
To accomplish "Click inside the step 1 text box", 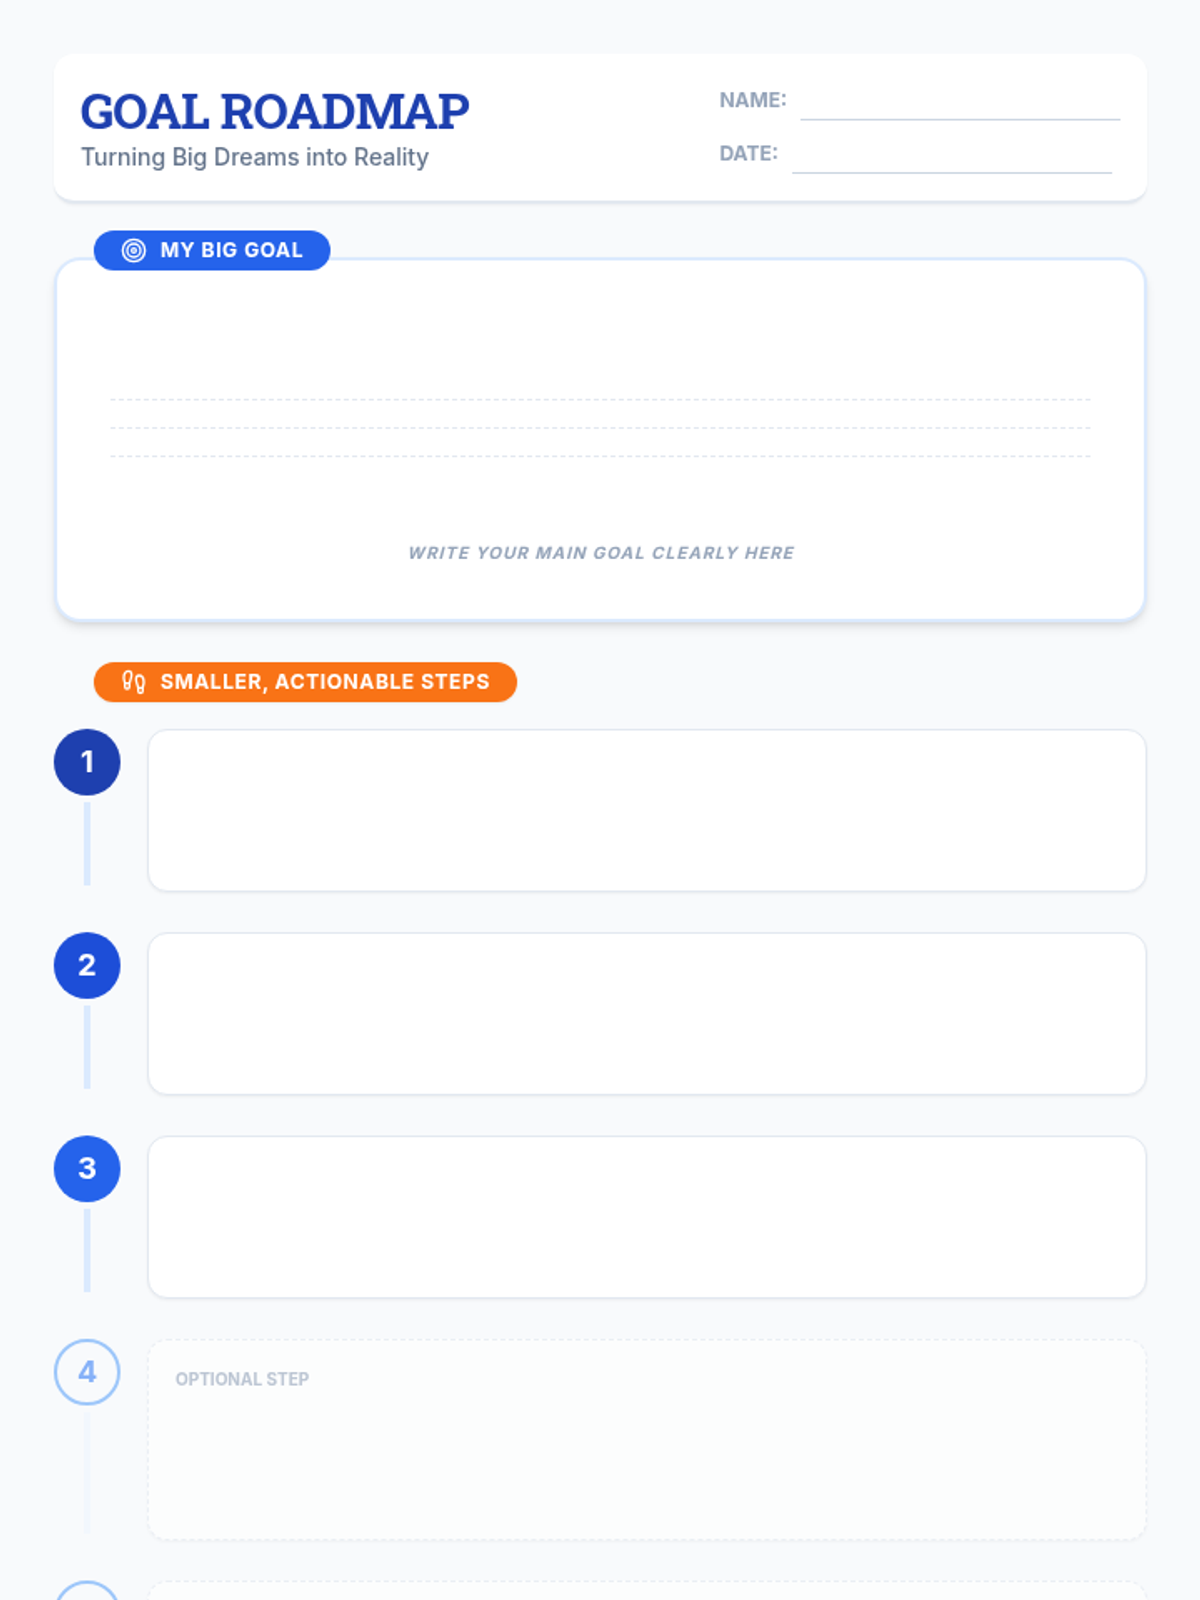I will (x=647, y=810).
